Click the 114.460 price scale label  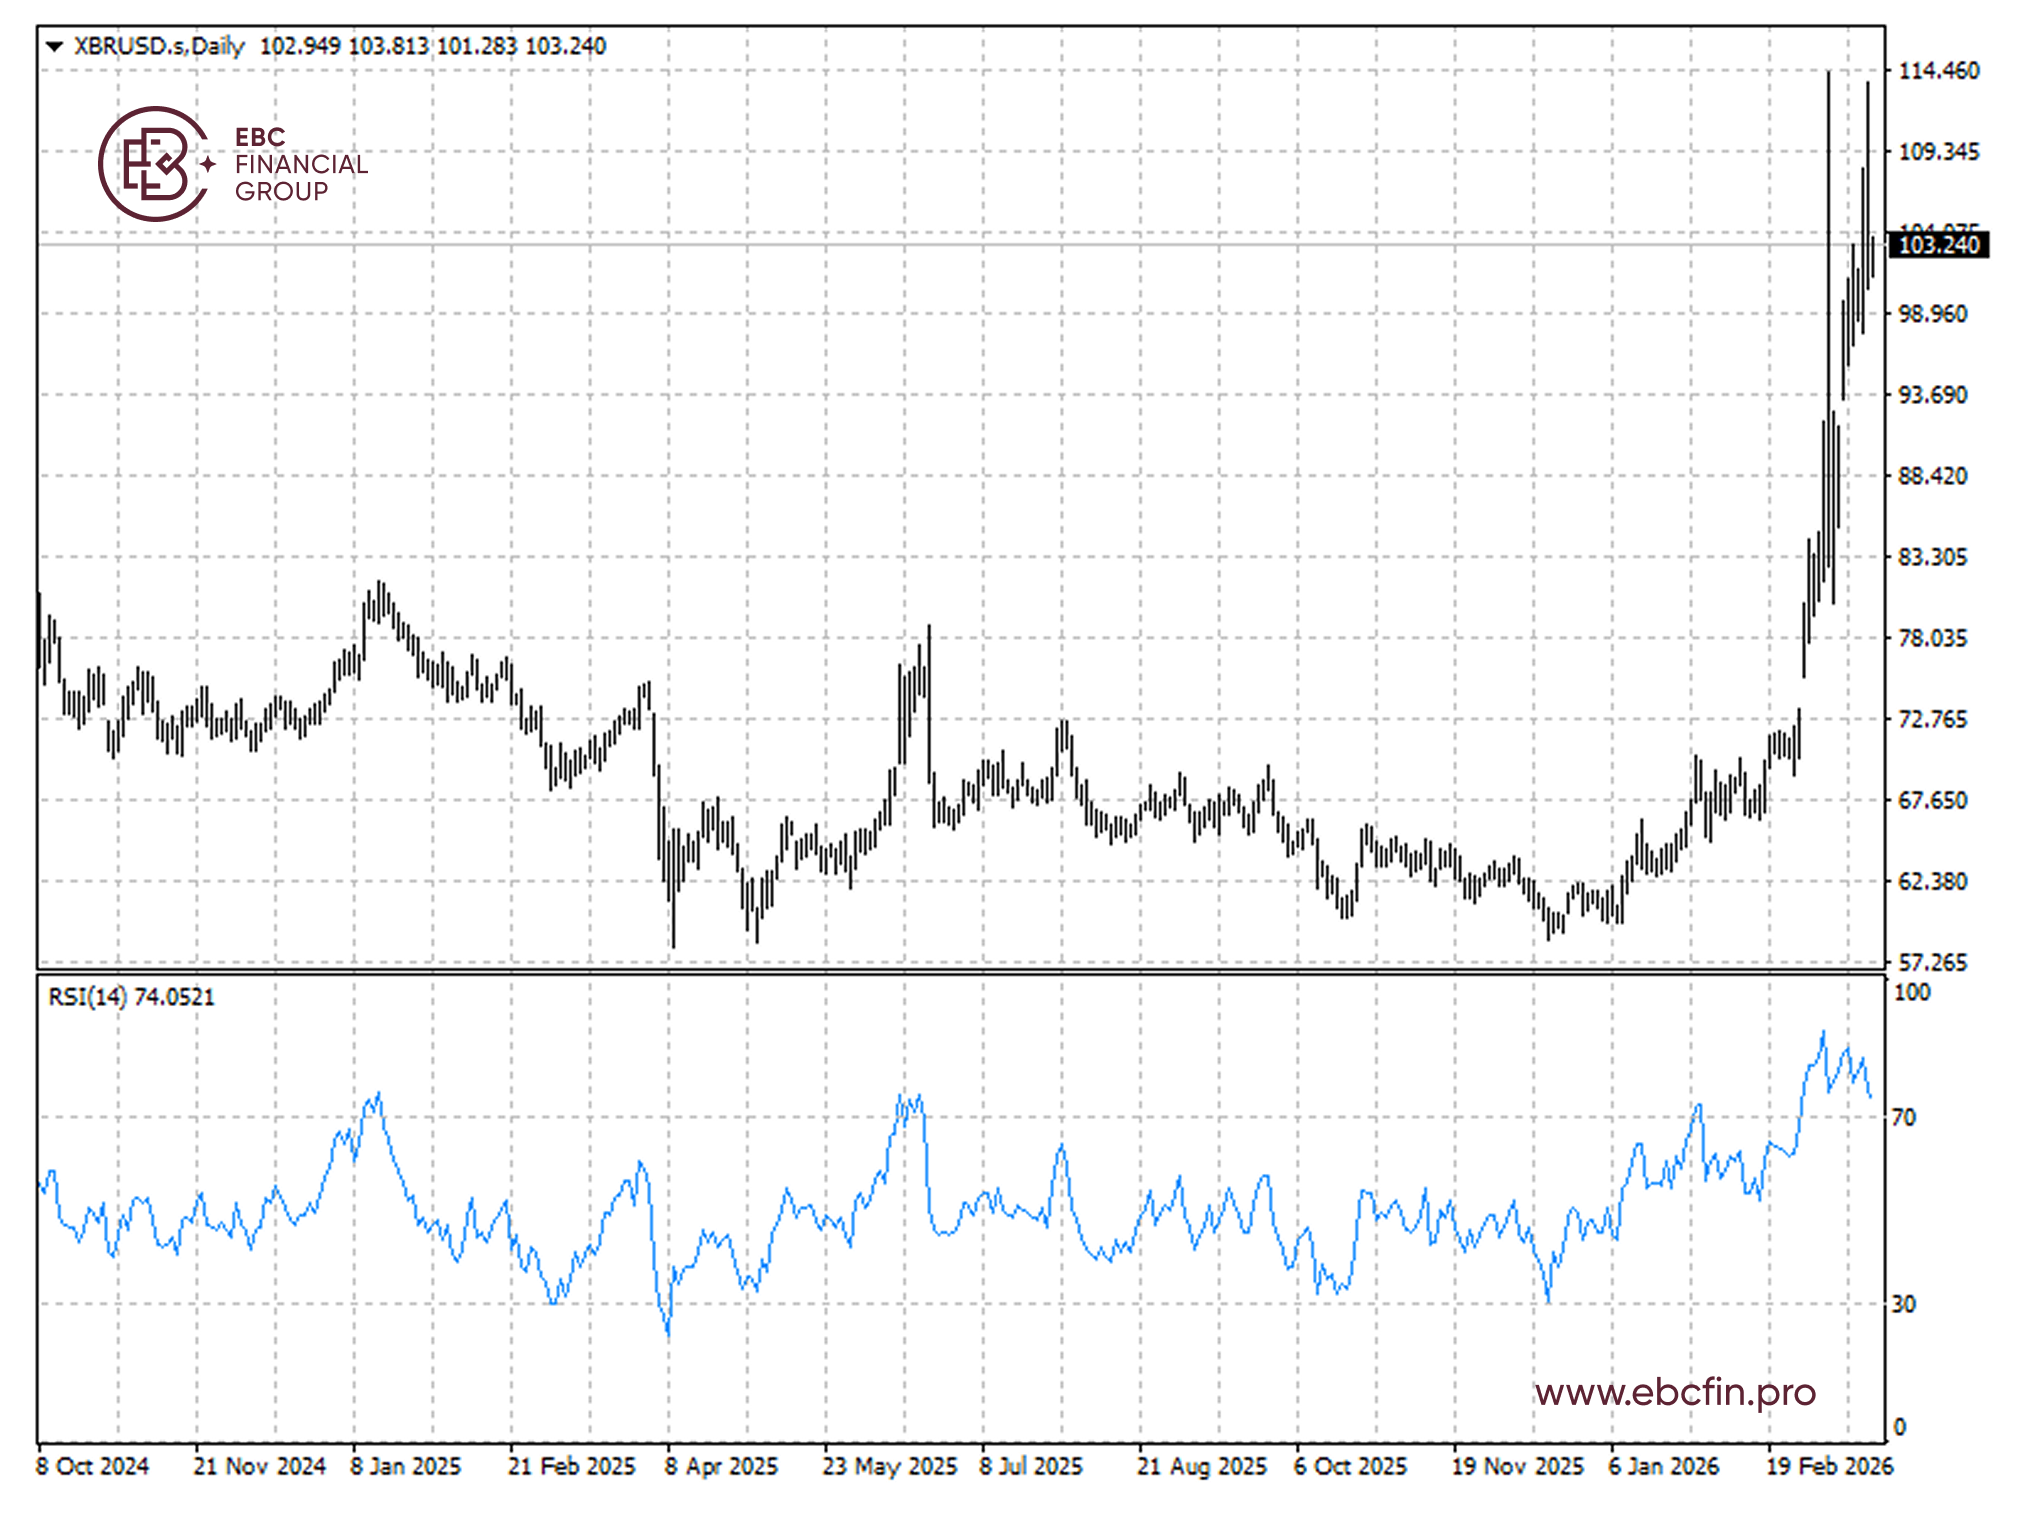[1938, 71]
